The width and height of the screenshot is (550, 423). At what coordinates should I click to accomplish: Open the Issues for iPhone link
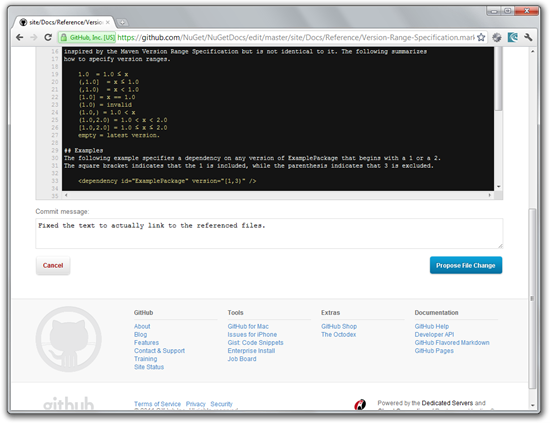point(252,335)
